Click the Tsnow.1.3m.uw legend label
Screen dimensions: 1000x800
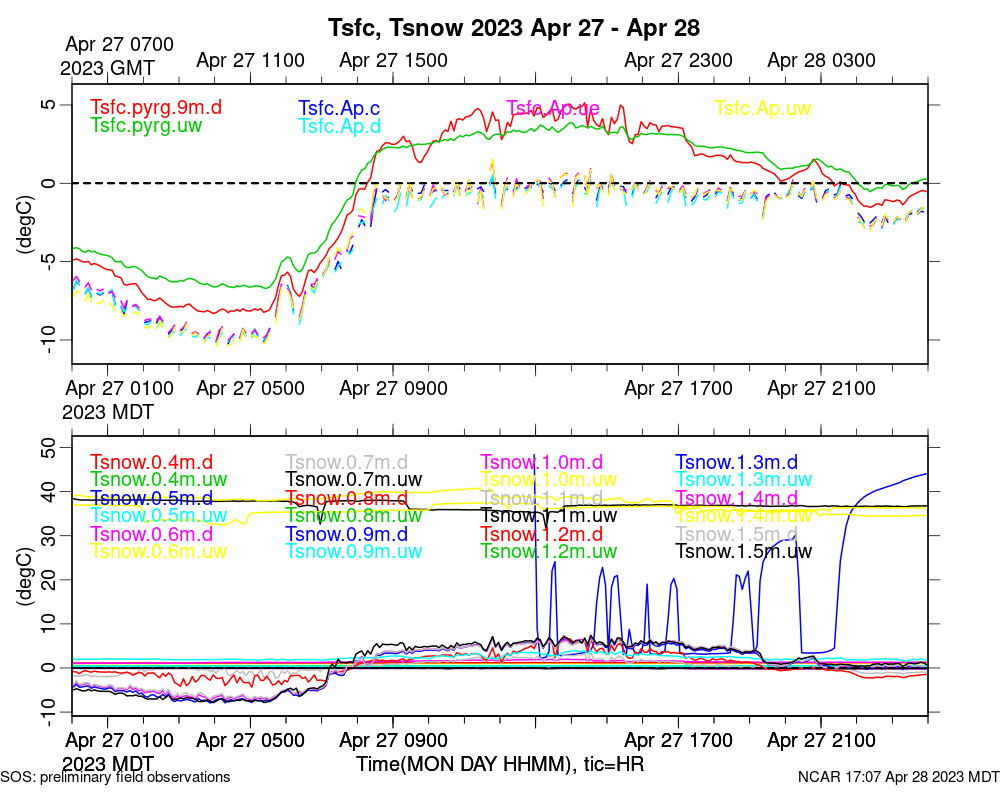coord(744,479)
